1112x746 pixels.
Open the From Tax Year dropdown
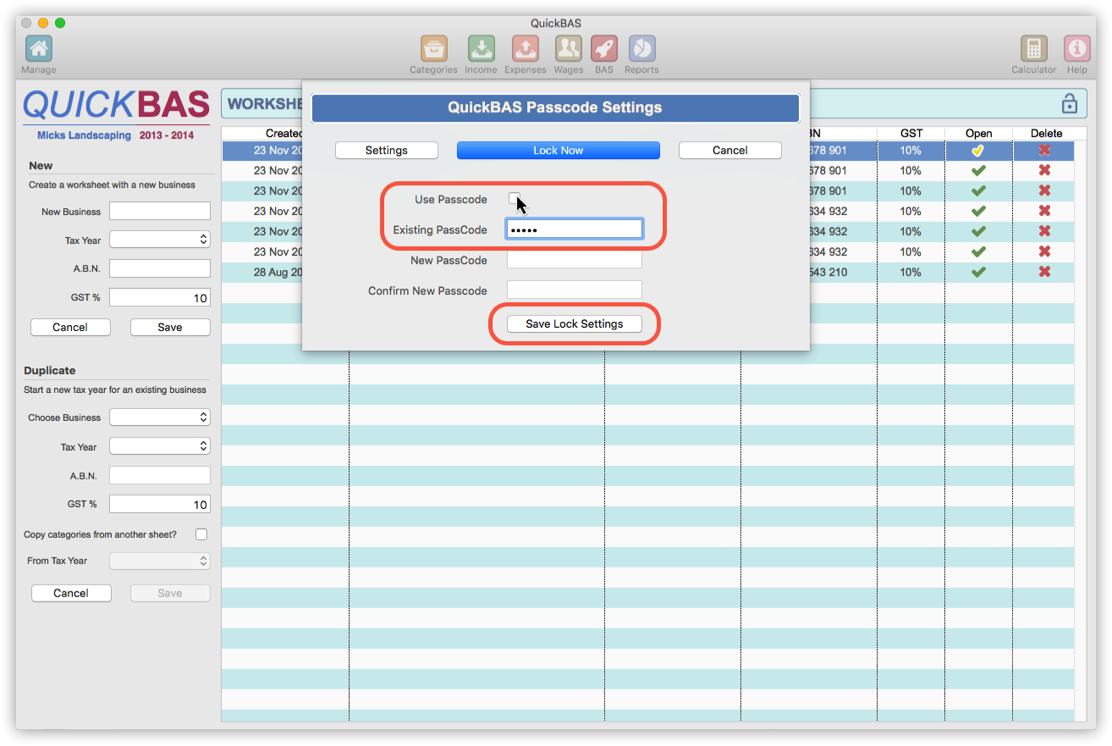(x=159, y=561)
